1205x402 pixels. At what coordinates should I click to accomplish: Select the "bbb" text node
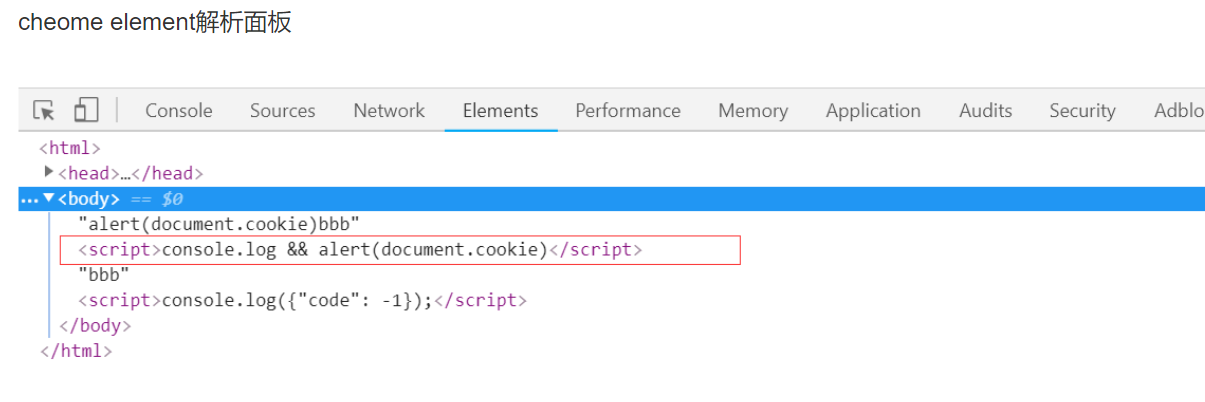(x=104, y=275)
